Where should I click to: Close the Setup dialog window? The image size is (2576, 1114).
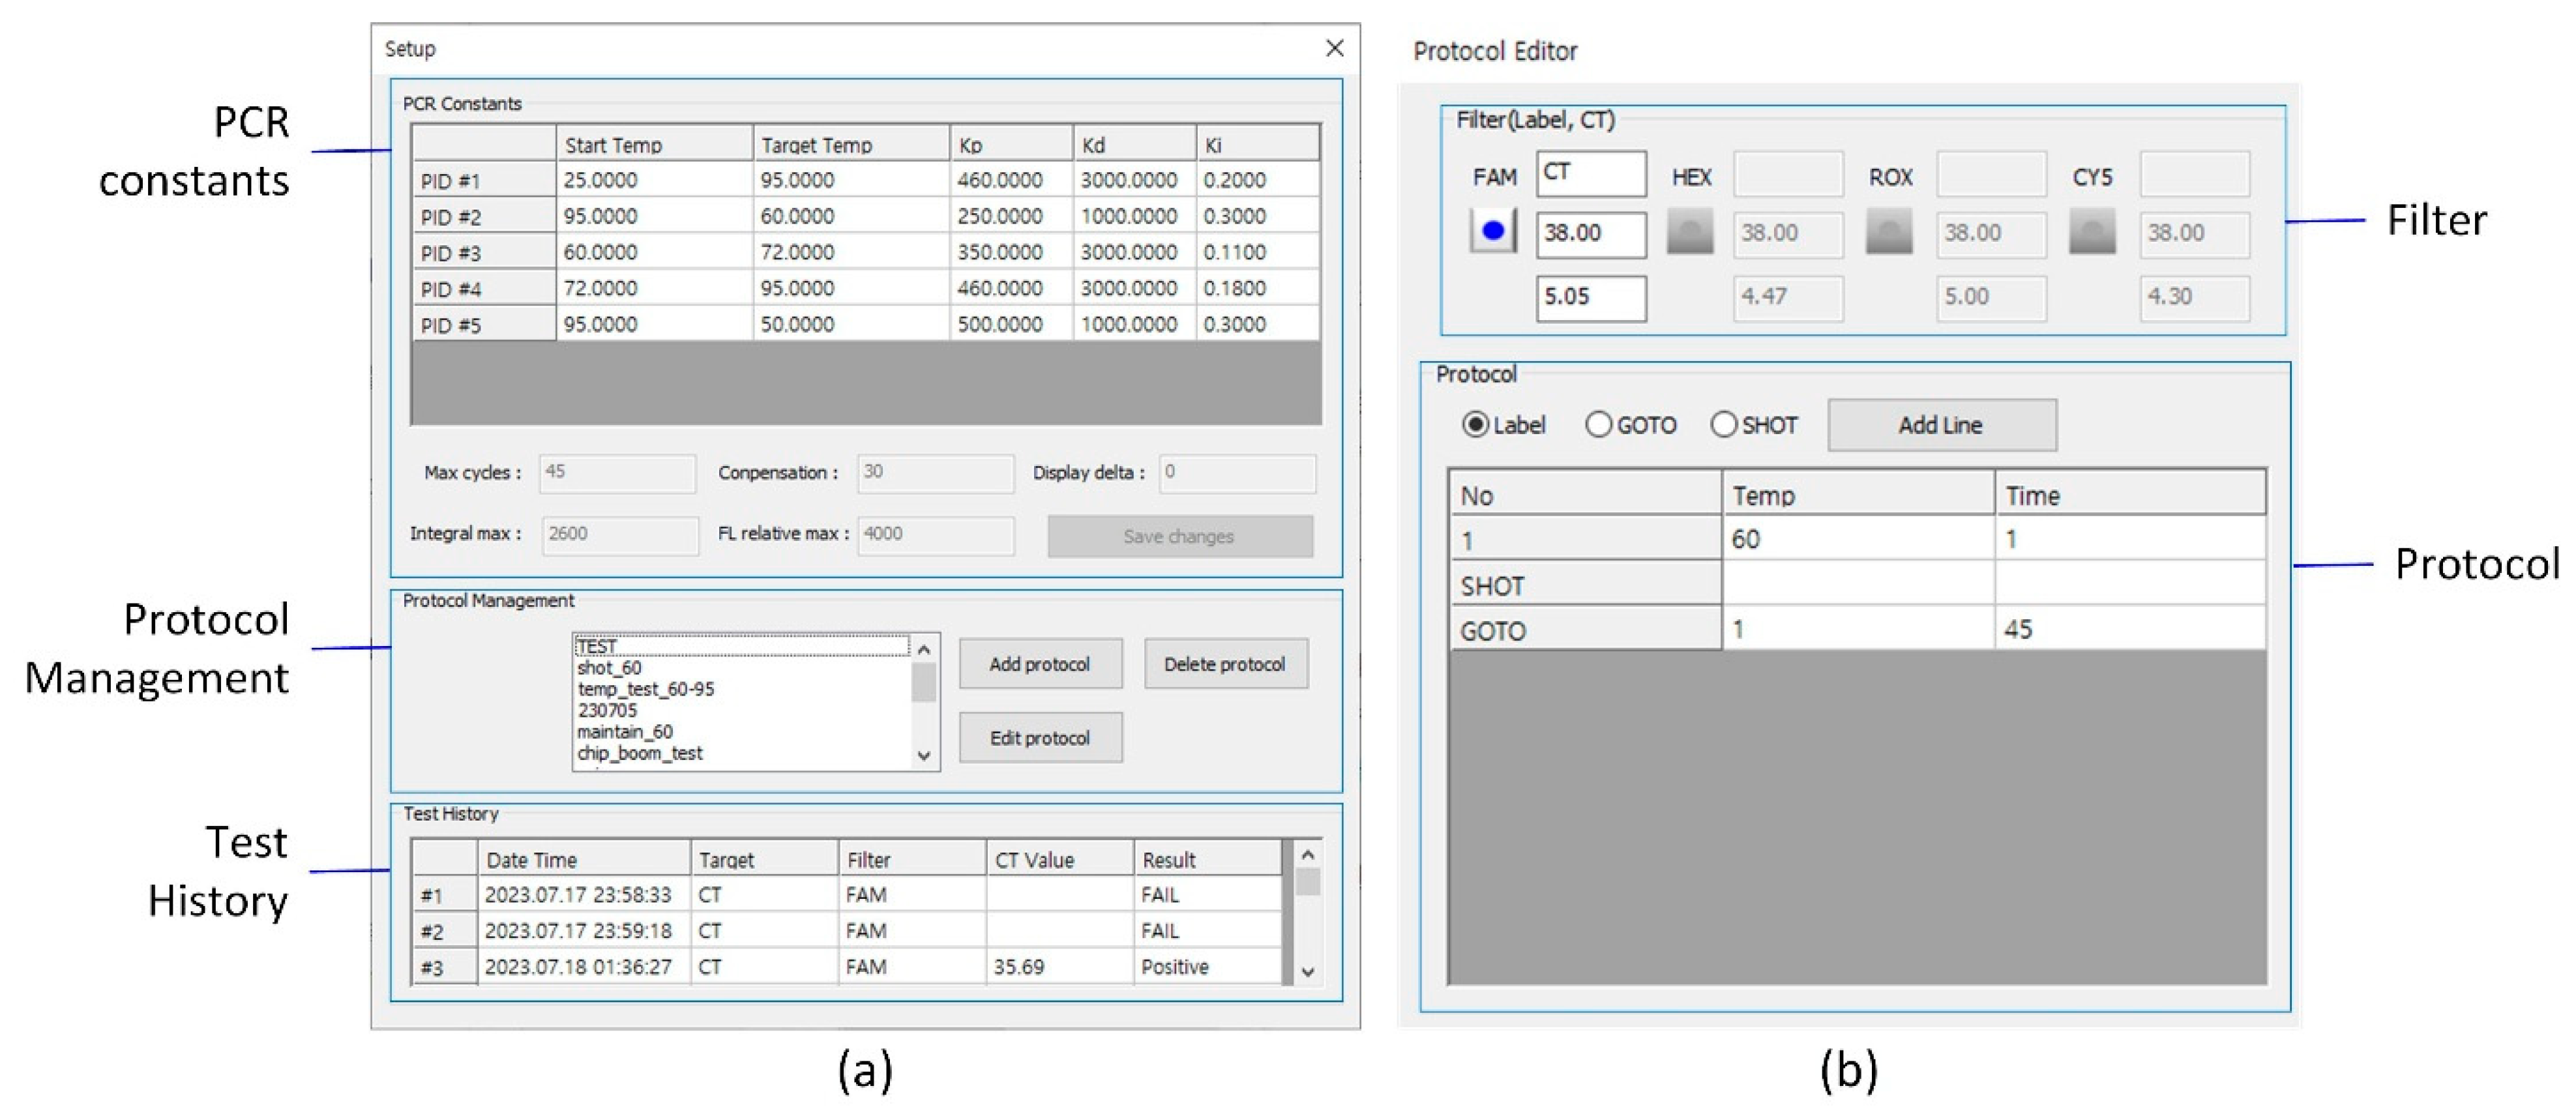tap(1334, 48)
